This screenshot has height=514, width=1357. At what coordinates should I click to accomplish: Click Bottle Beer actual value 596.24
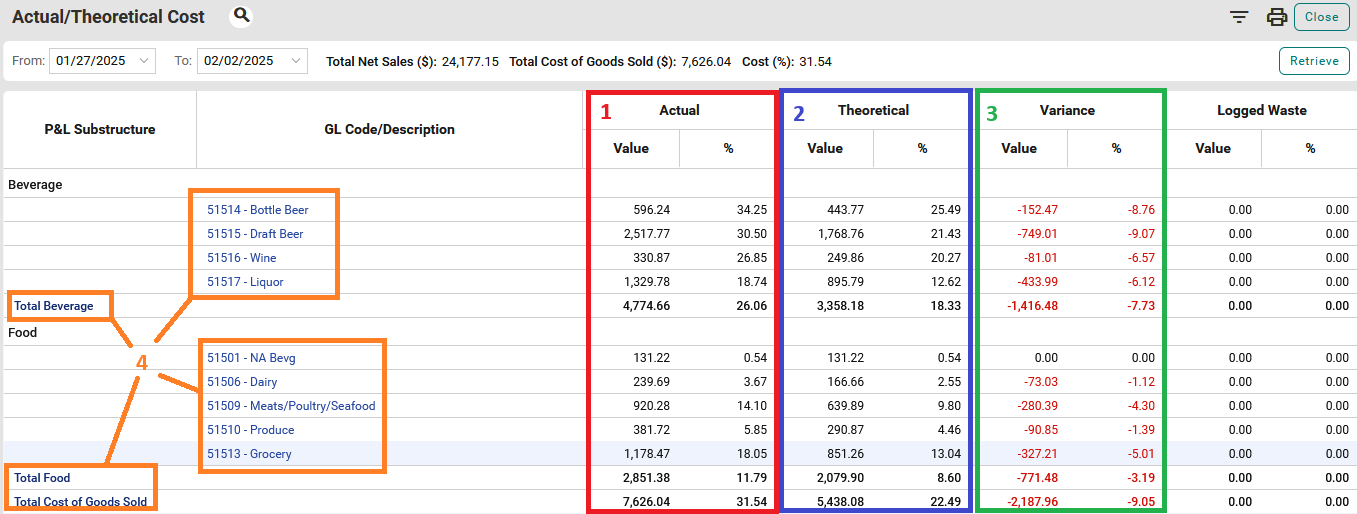tap(652, 210)
